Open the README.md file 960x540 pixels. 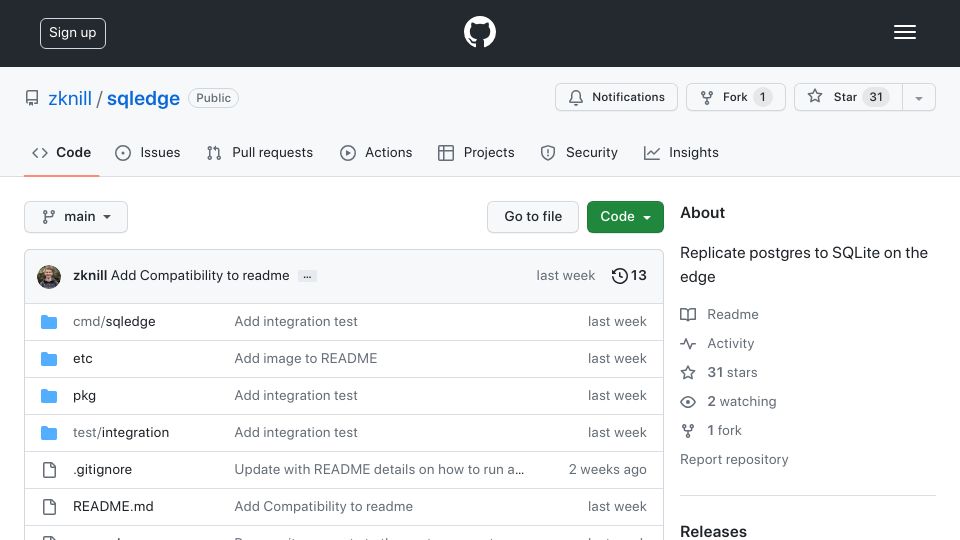tap(113, 506)
